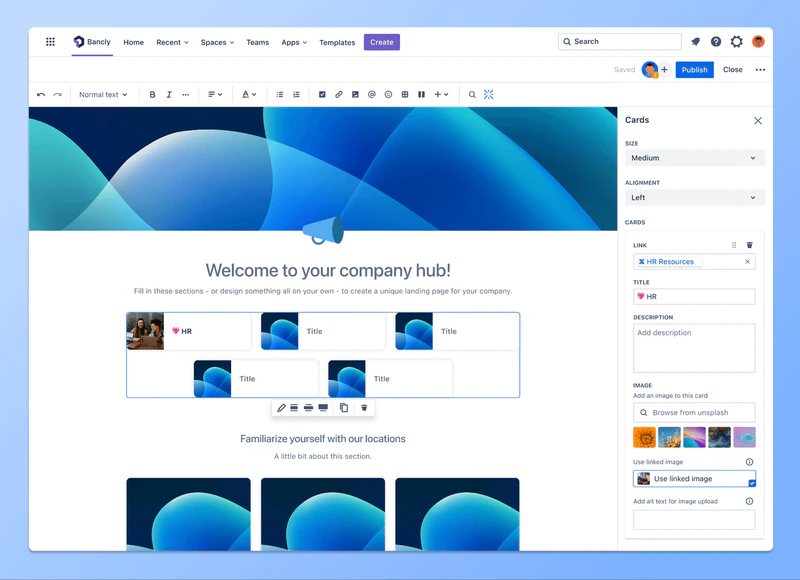Toggle bold formatting
Screen dimensions: 800x580
tap(152, 94)
